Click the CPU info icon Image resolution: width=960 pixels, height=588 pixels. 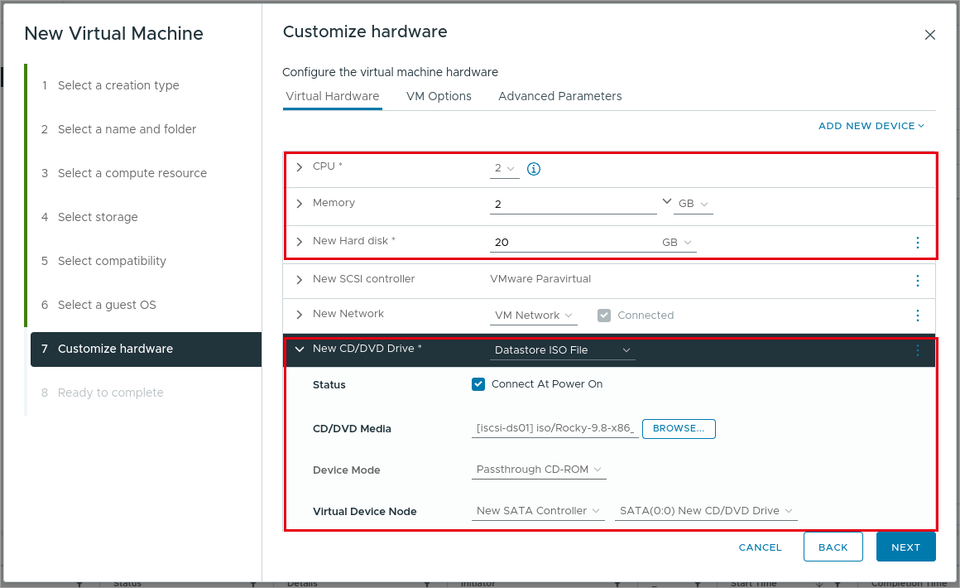point(533,169)
